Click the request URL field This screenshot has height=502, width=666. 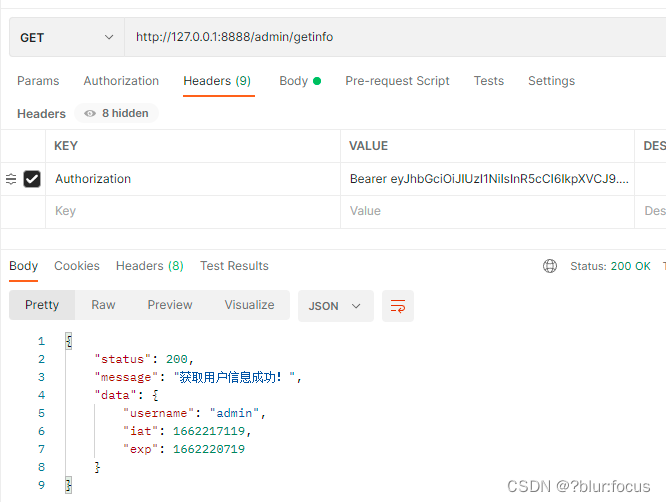(395, 37)
